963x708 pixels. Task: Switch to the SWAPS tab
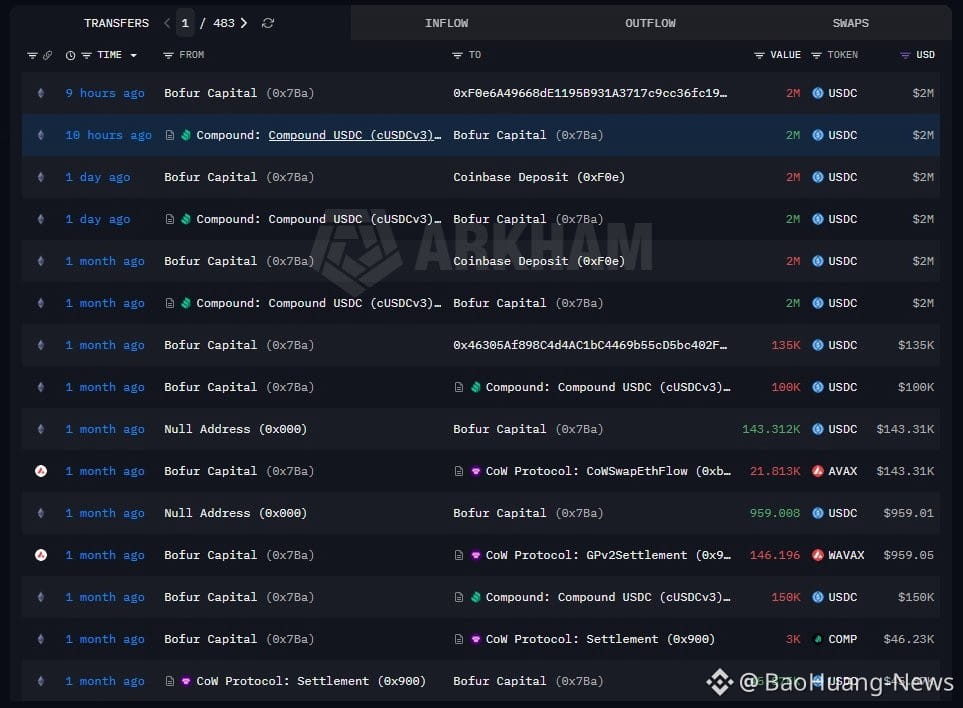(x=850, y=23)
